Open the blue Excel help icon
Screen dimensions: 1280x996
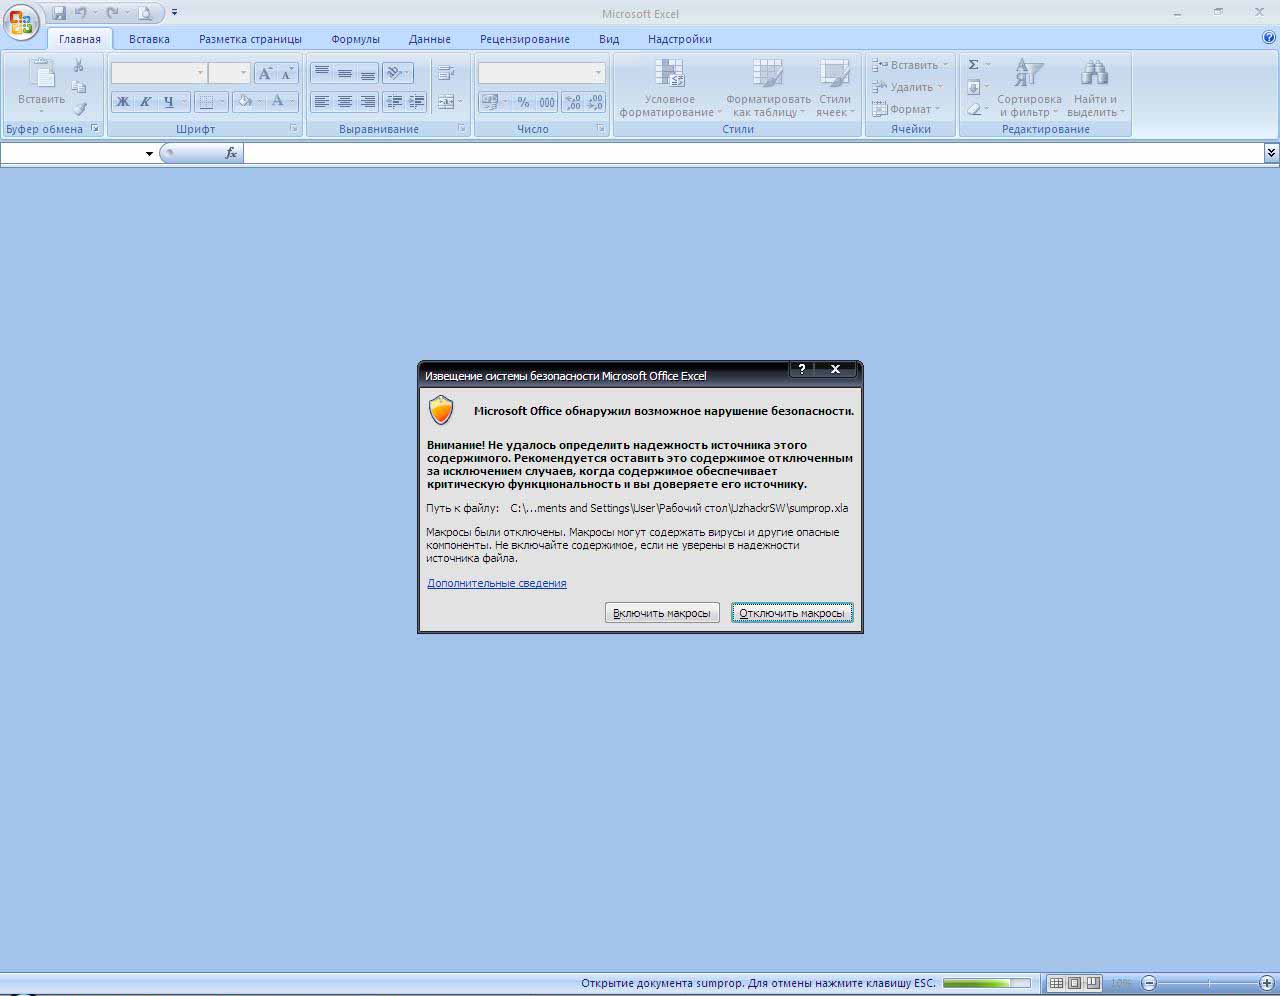(x=1269, y=38)
